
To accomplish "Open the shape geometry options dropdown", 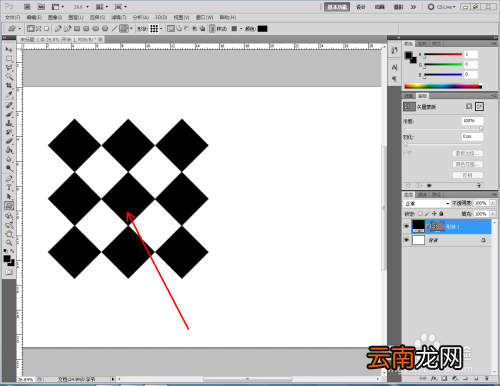I will point(131,29).
